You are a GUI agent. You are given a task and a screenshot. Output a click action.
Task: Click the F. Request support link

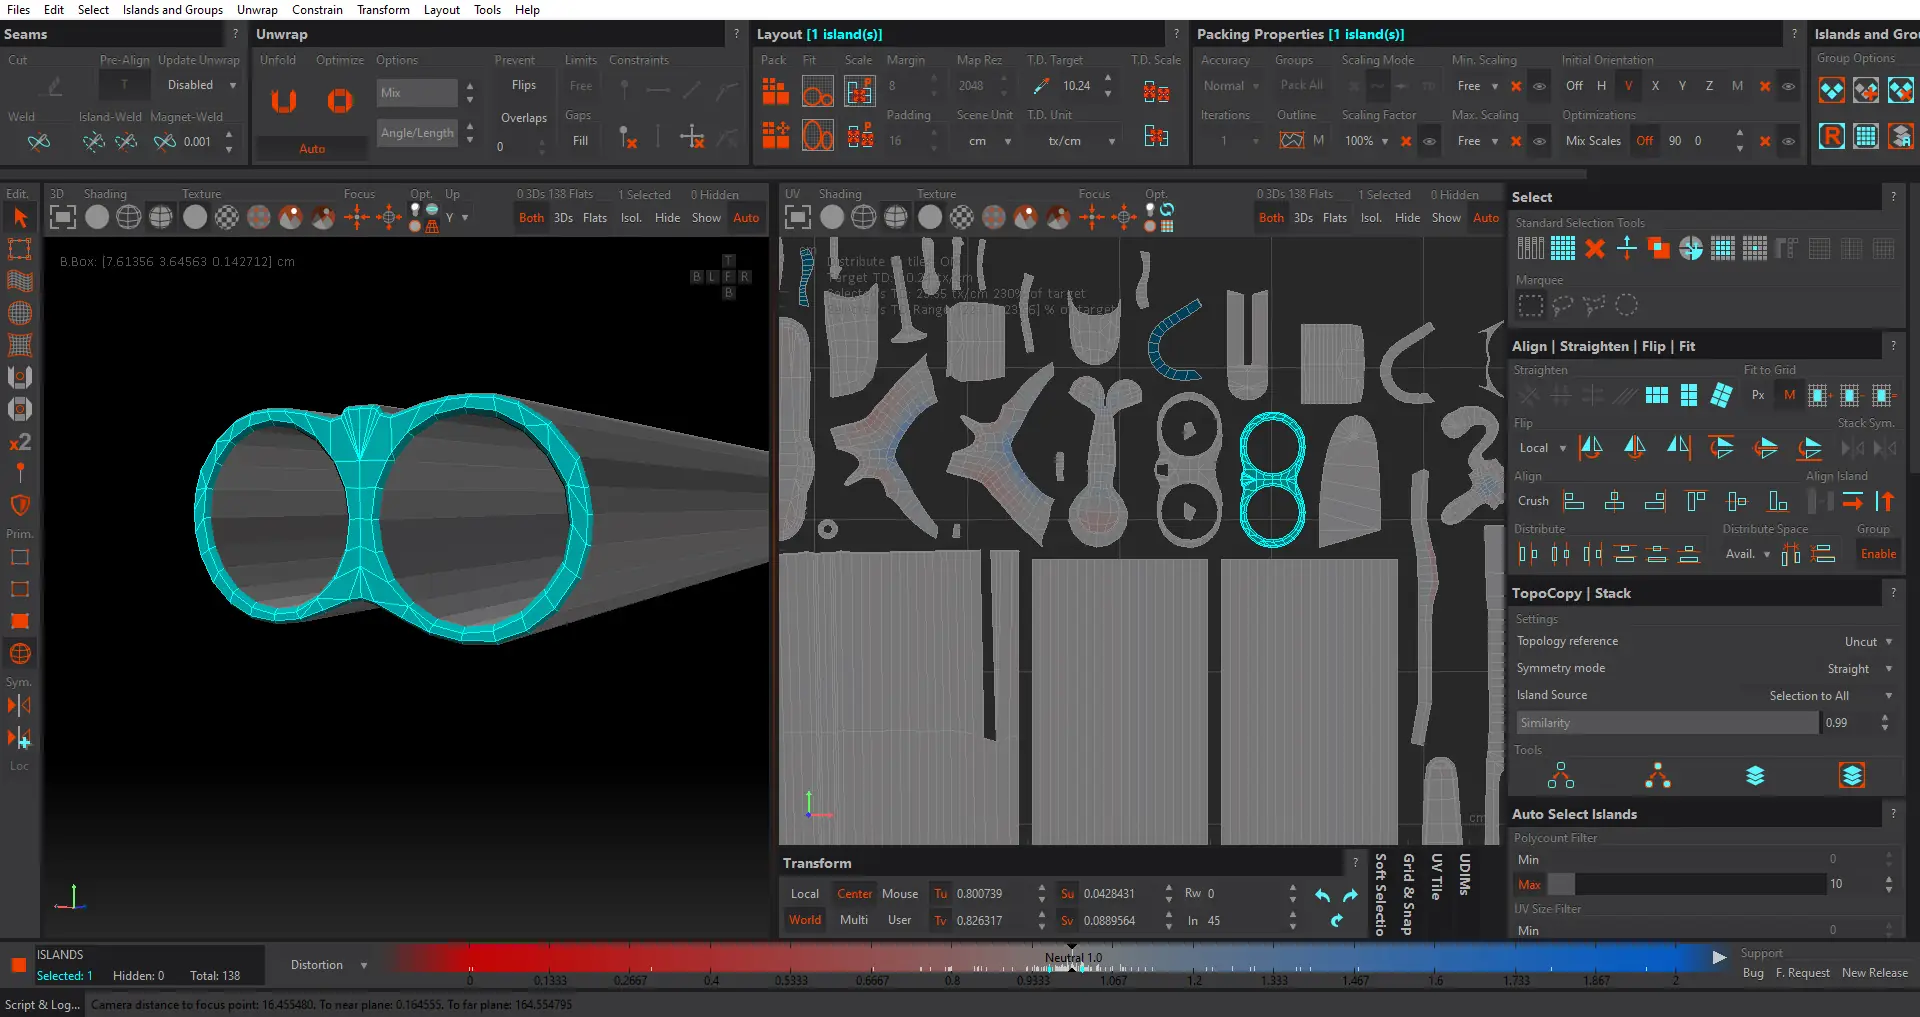[x=1802, y=973]
